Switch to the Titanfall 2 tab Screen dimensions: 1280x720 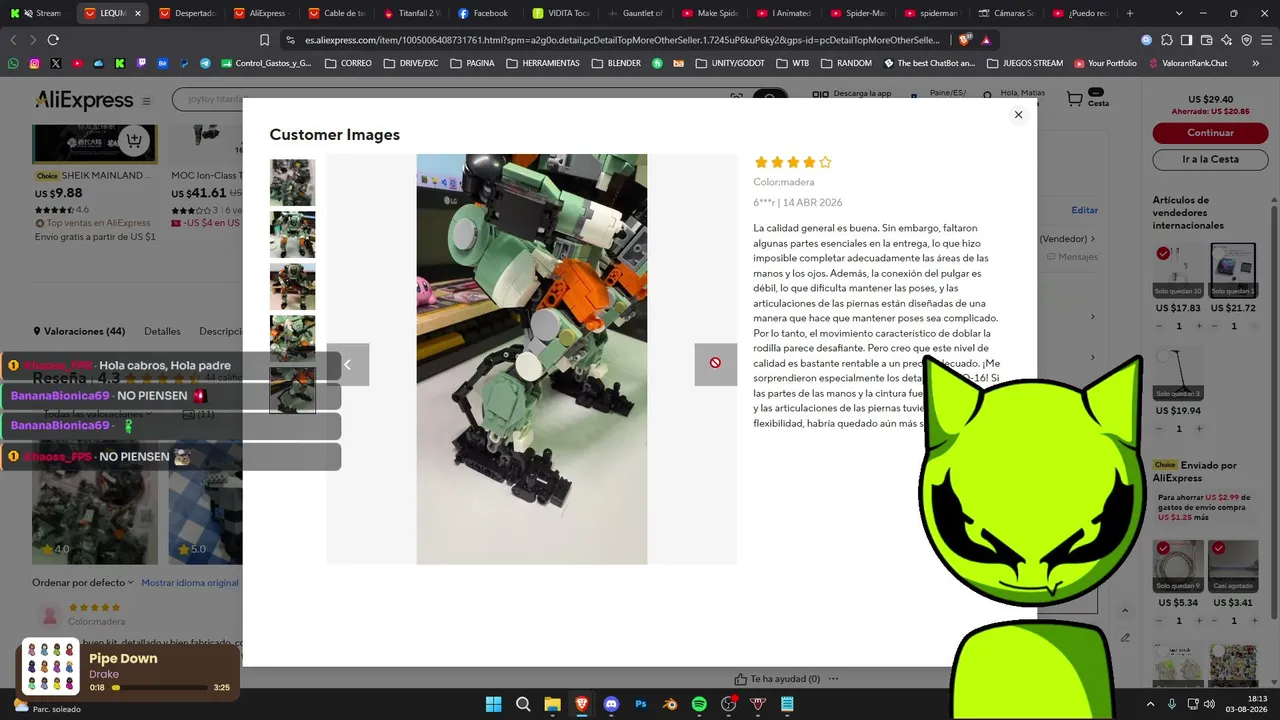coord(411,13)
